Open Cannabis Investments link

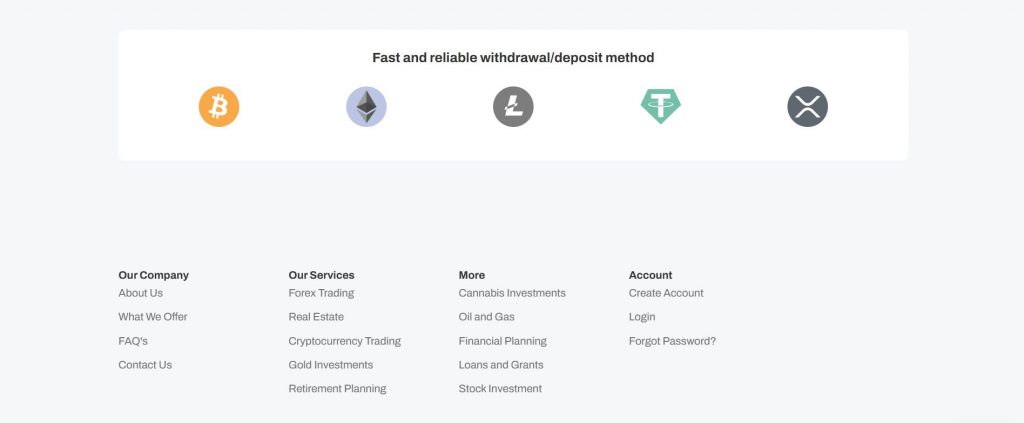(512, 293)
